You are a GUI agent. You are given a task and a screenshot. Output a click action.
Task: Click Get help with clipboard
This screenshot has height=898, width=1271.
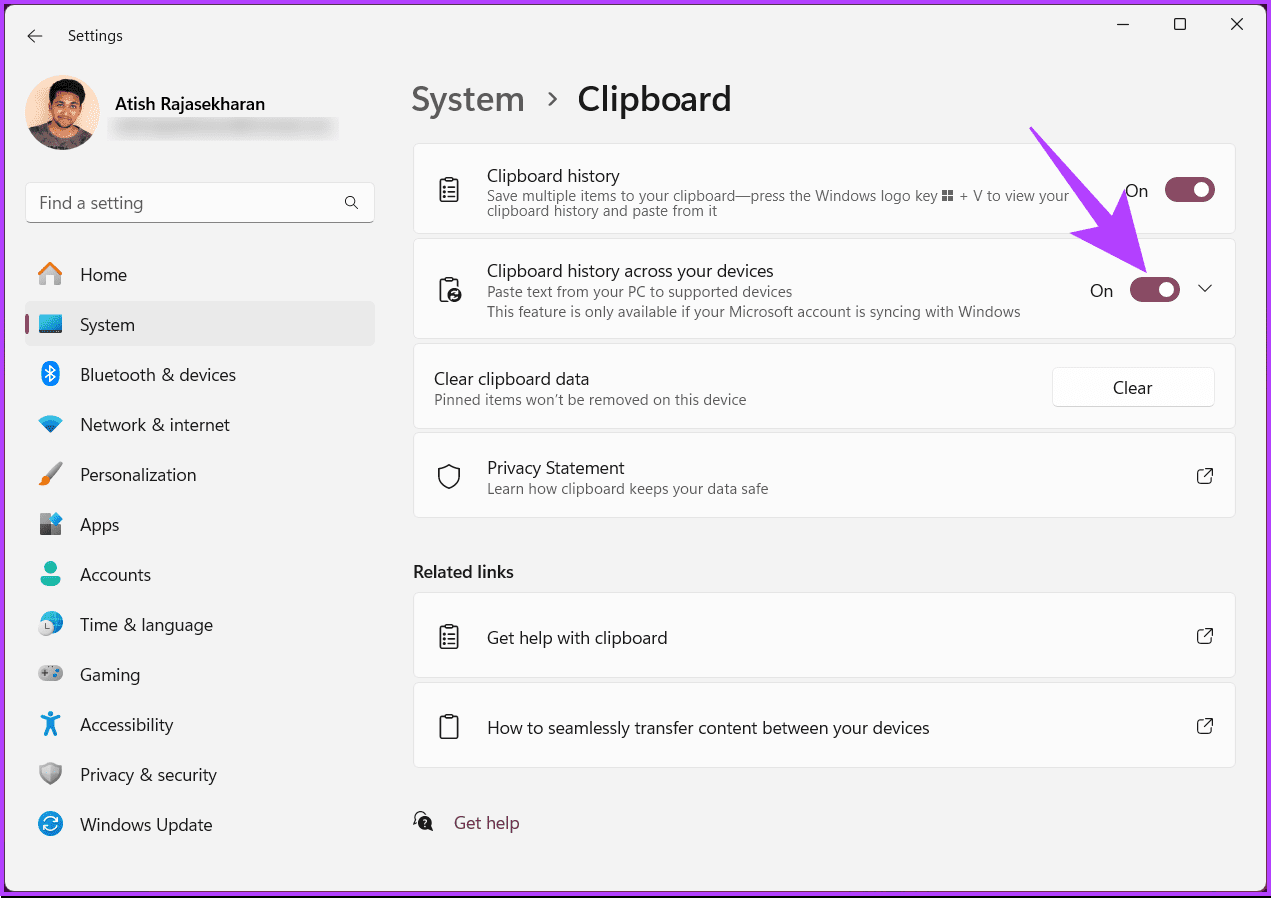[x=577, y=636]
